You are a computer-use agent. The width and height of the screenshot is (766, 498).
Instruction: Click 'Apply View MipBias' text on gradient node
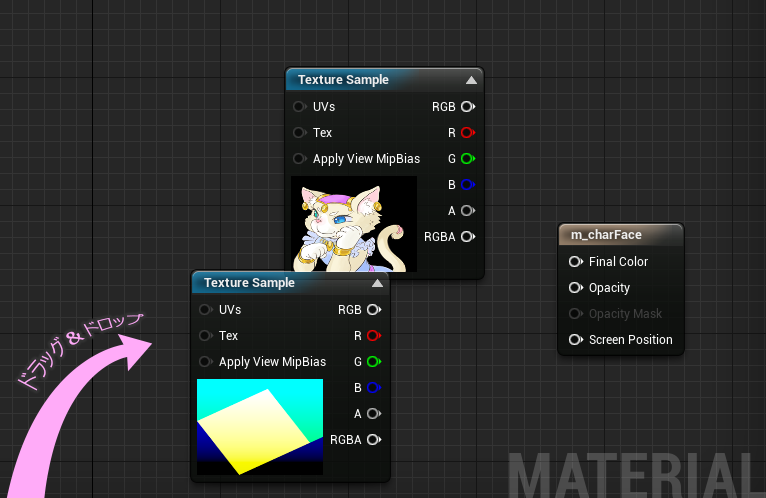click(273, 362)
